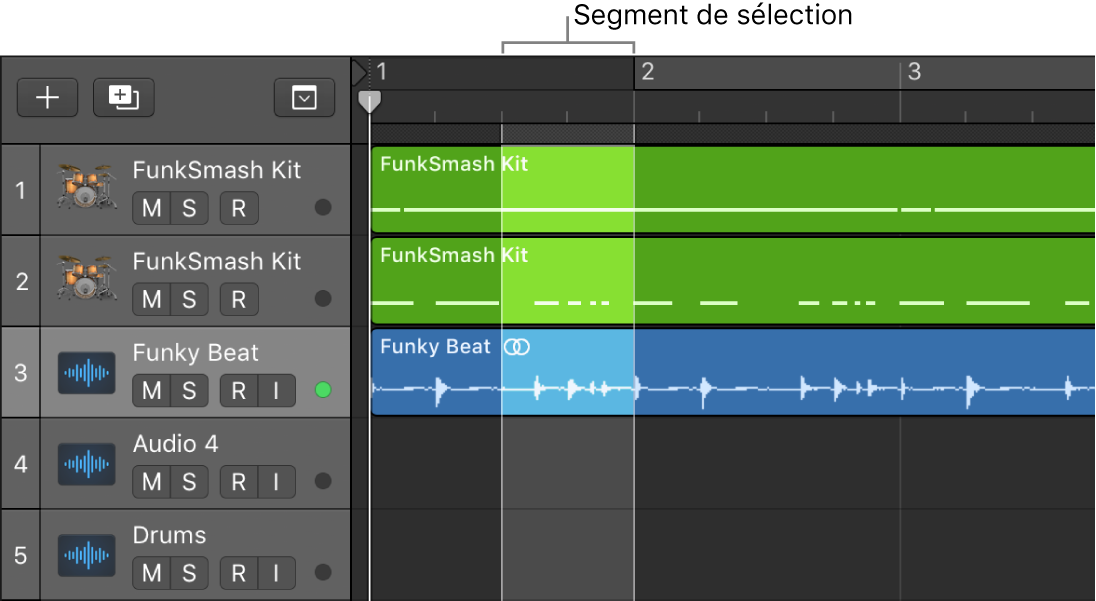The image size is (1096, 601).
Task: Toggle the loop icon on Funky Beat region
Action: 516,347
